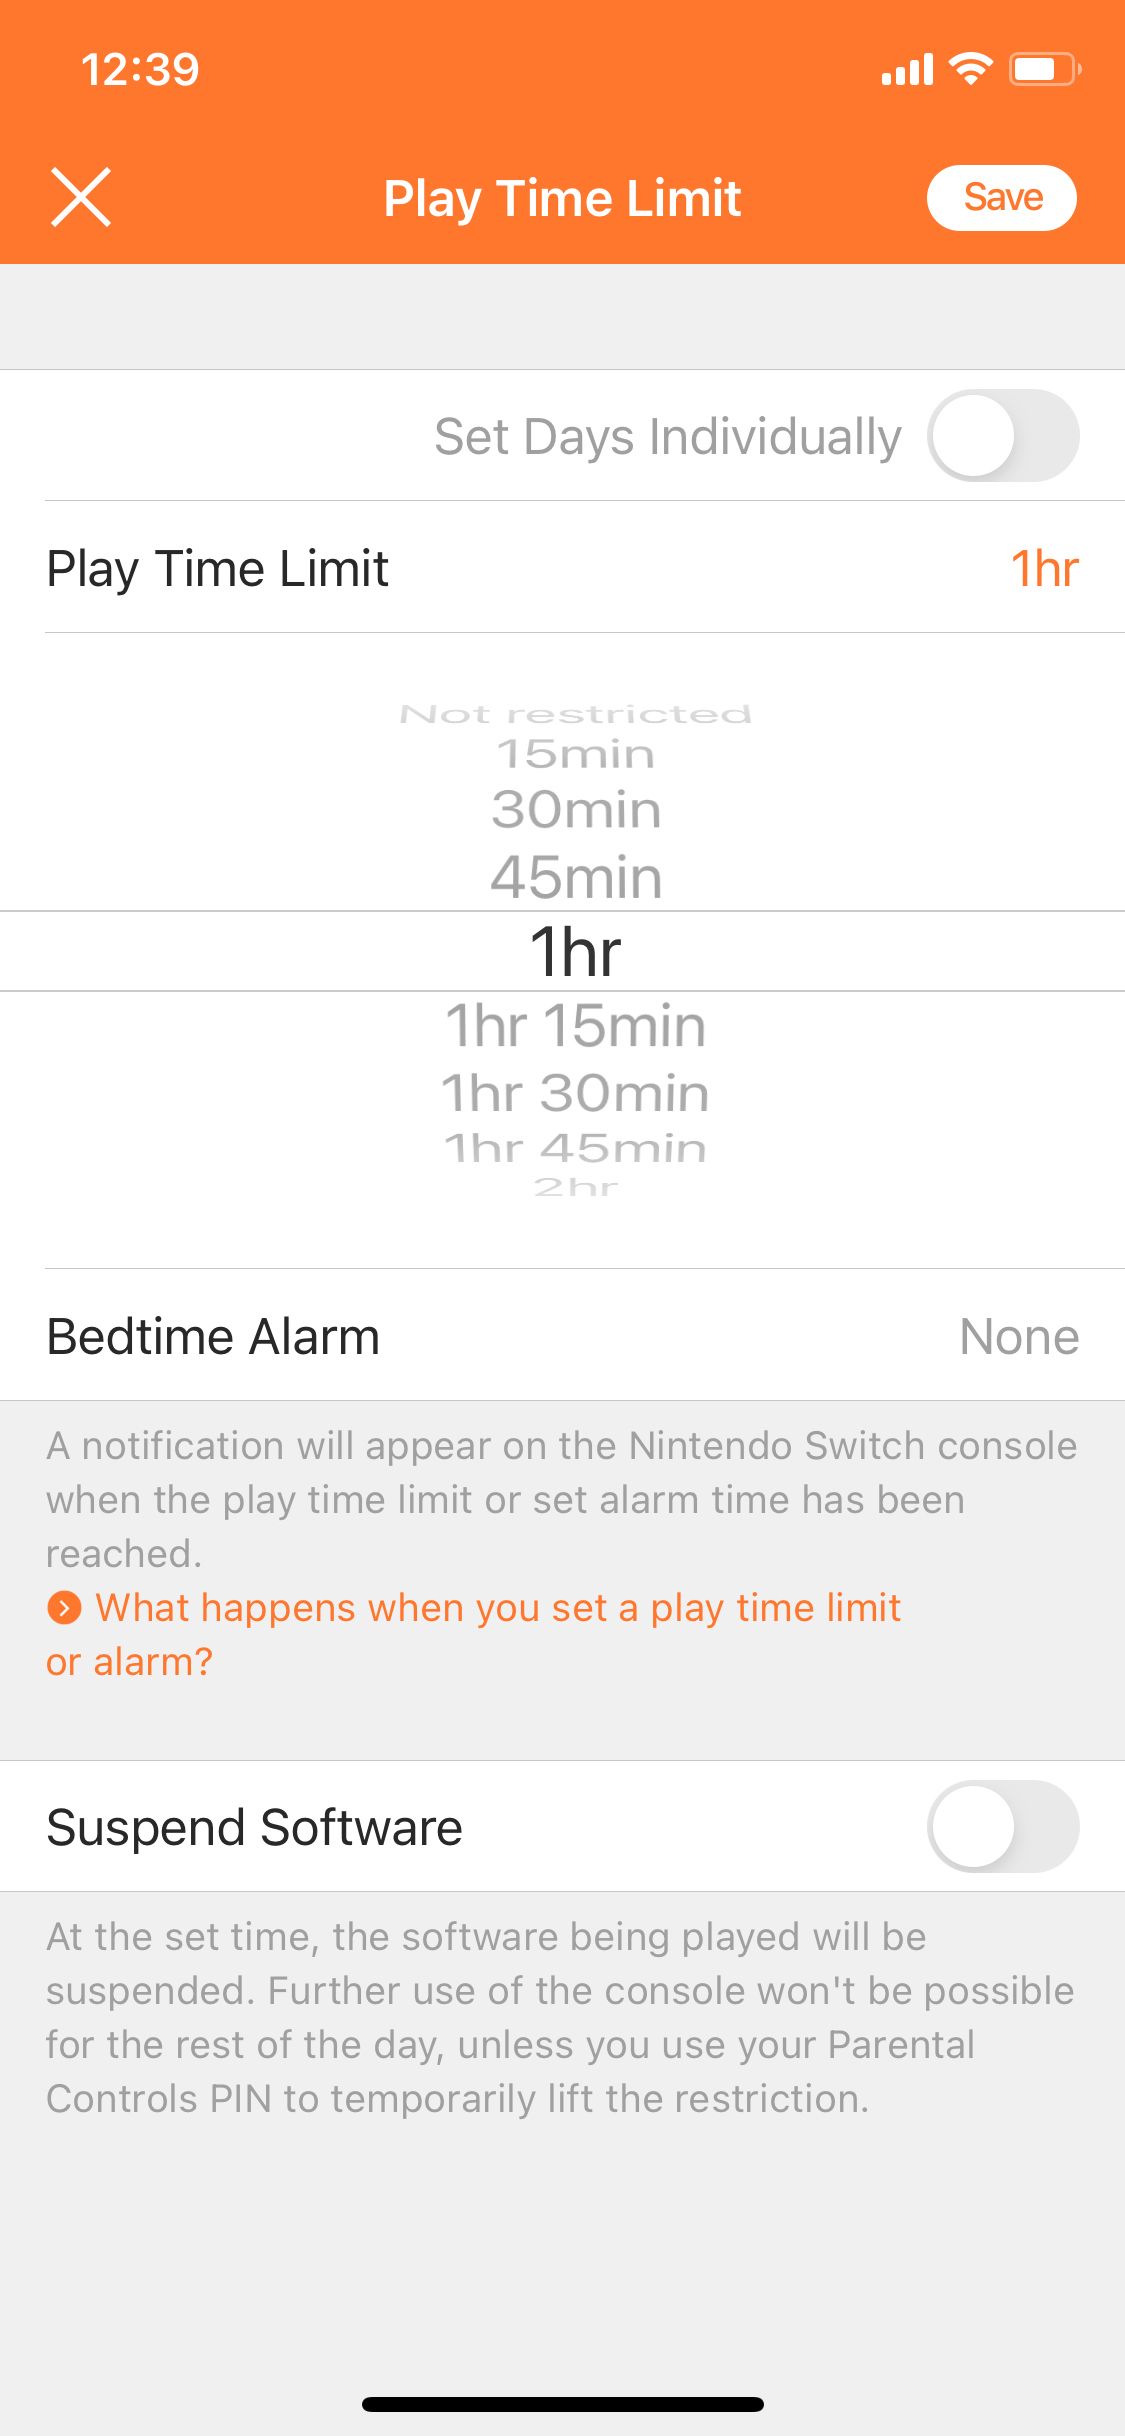Pick 1hr 45min from the wheel
The height and width of the screenshot is (2436, 1125).
(x=576, y=1148)
